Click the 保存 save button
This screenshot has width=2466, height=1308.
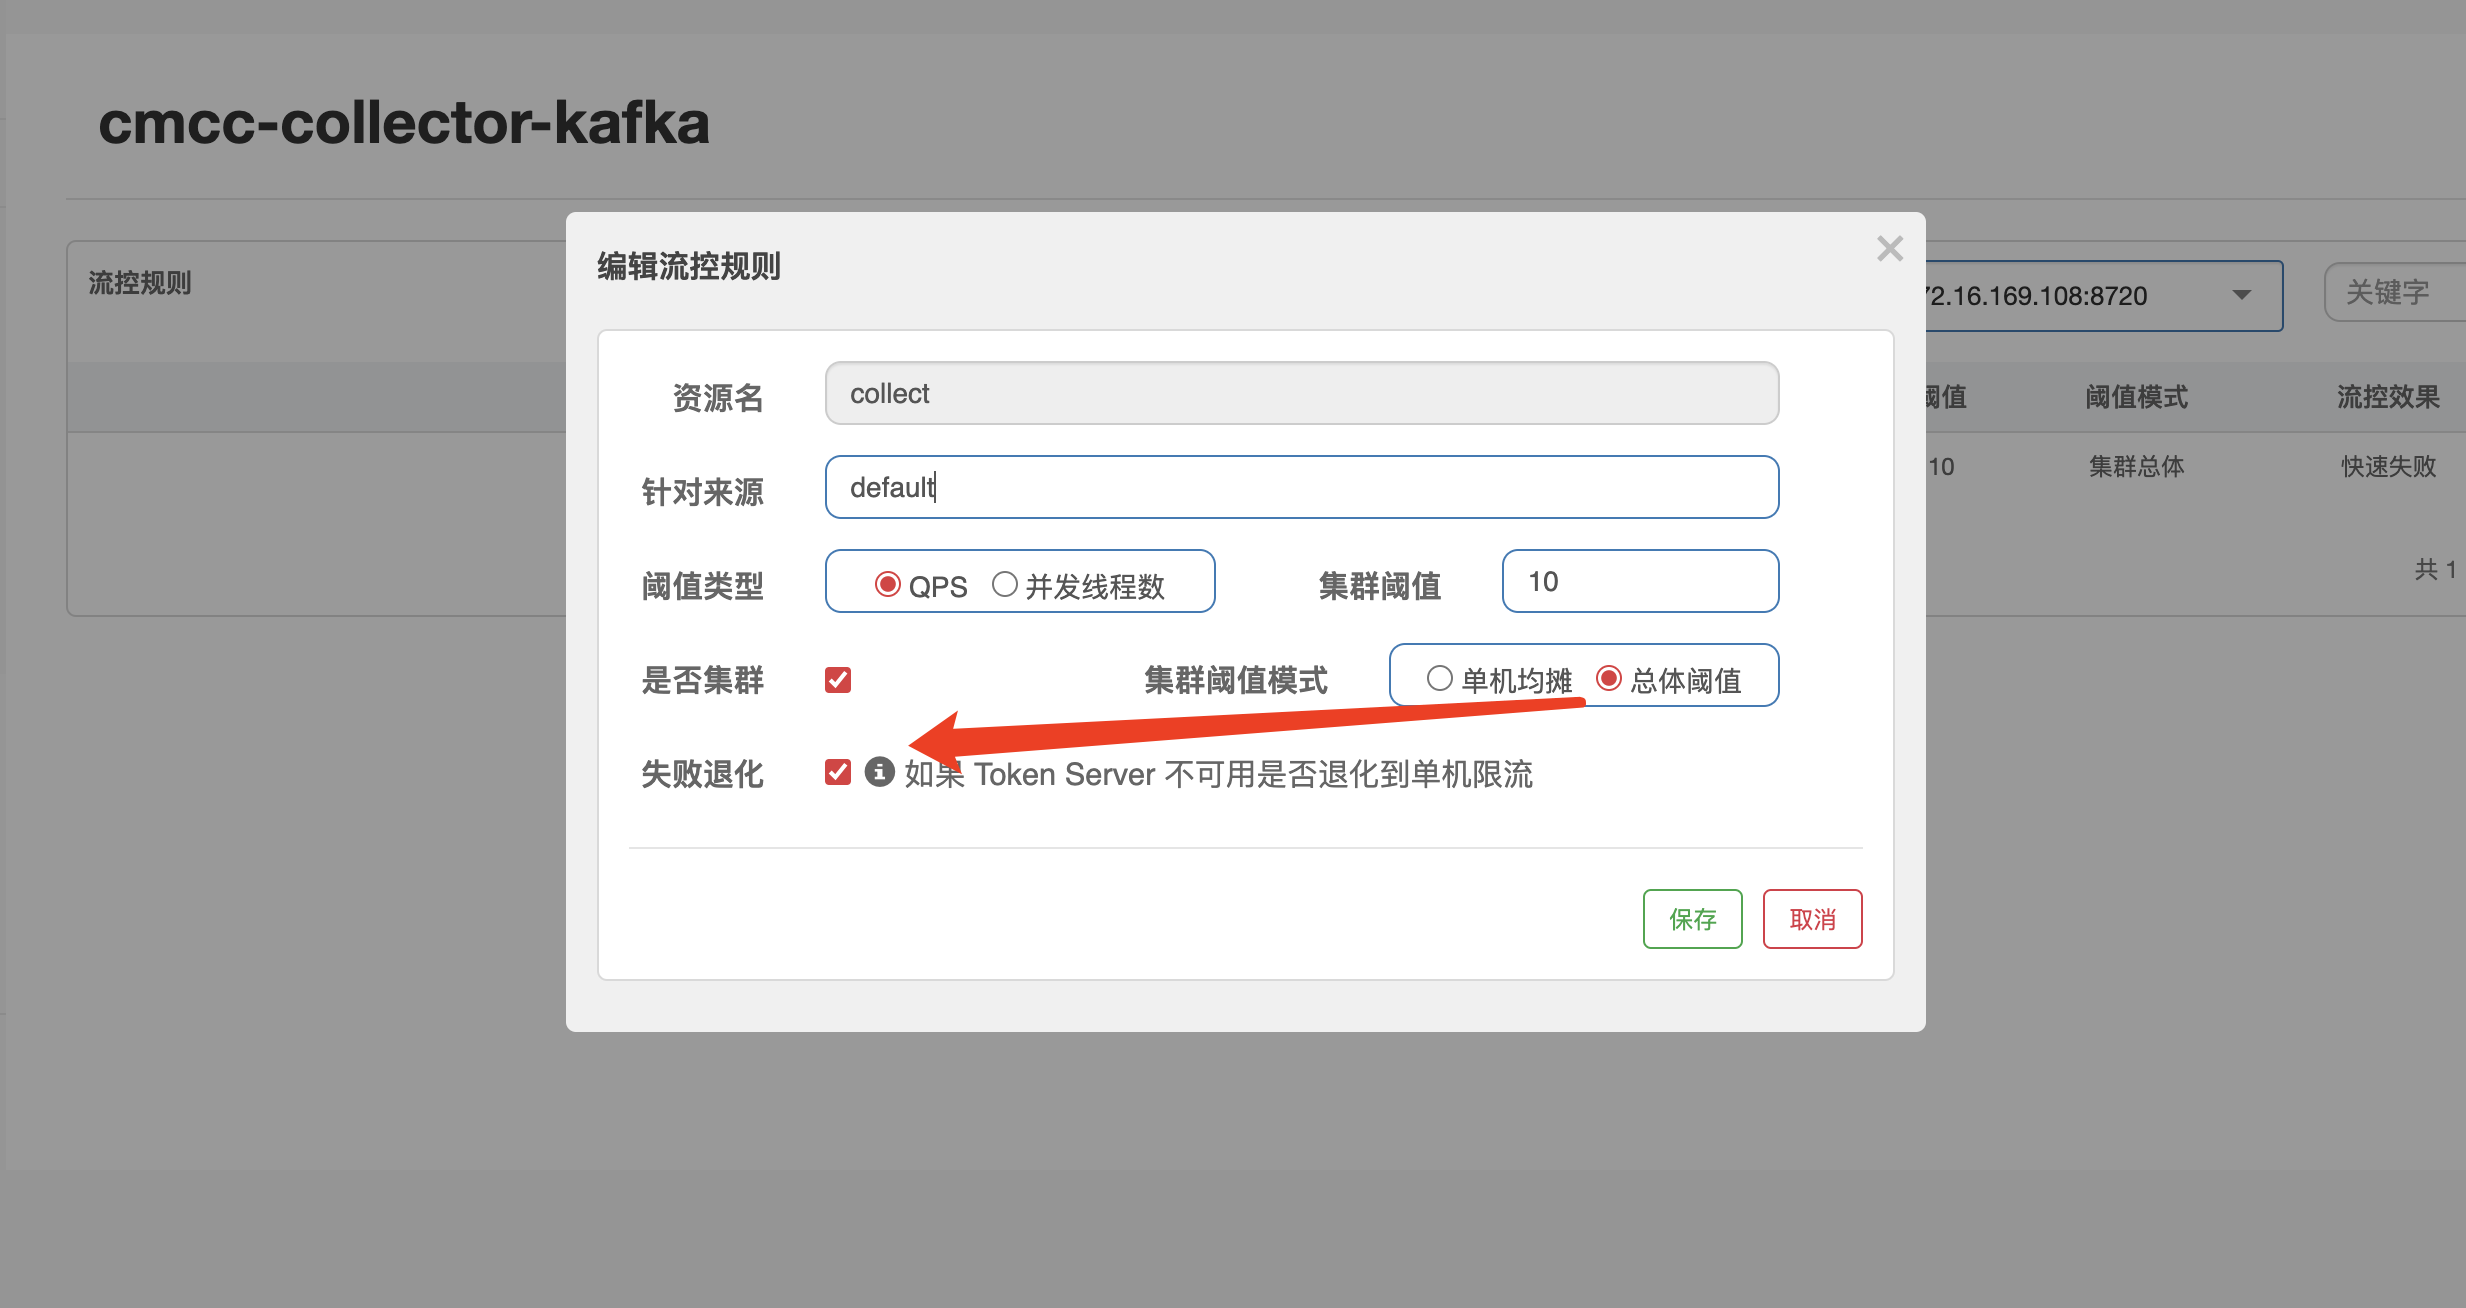click(x=1692, y=919)
